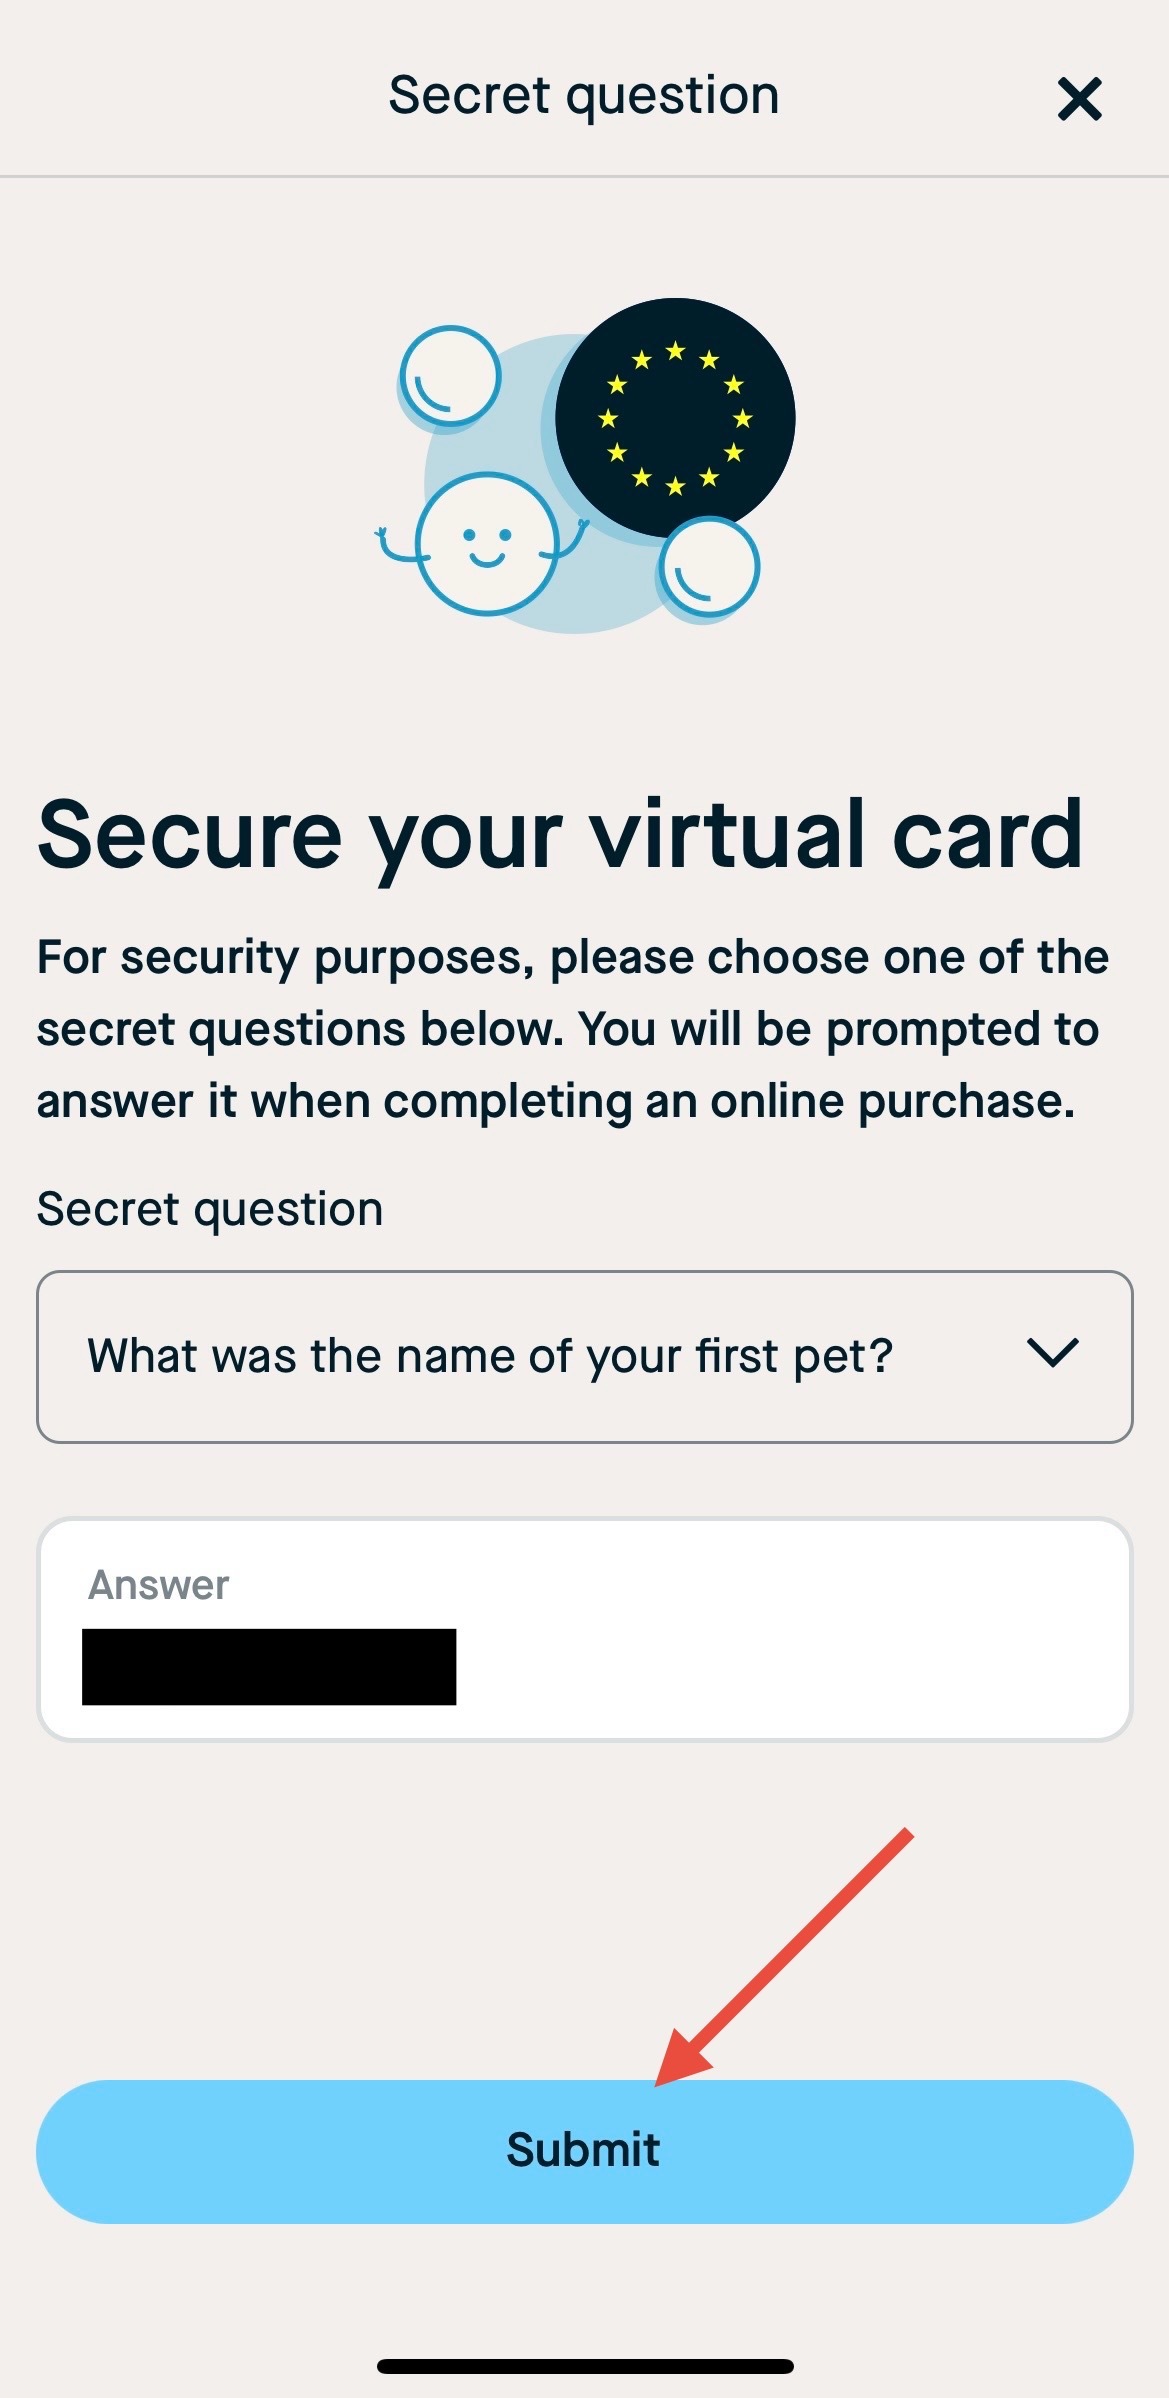Tap the 'Secure your virtual card' heading
Screen dimensions: 1169x2398
(x=560, y=836)
